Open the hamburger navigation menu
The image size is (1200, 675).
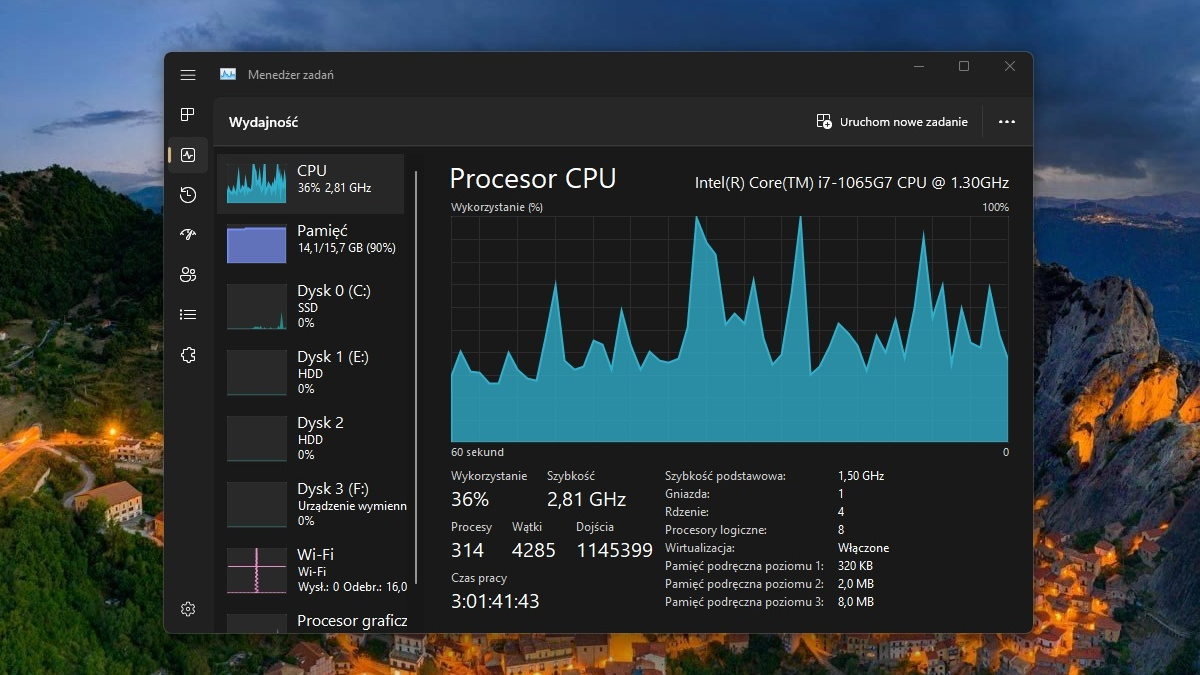point(188,75)
